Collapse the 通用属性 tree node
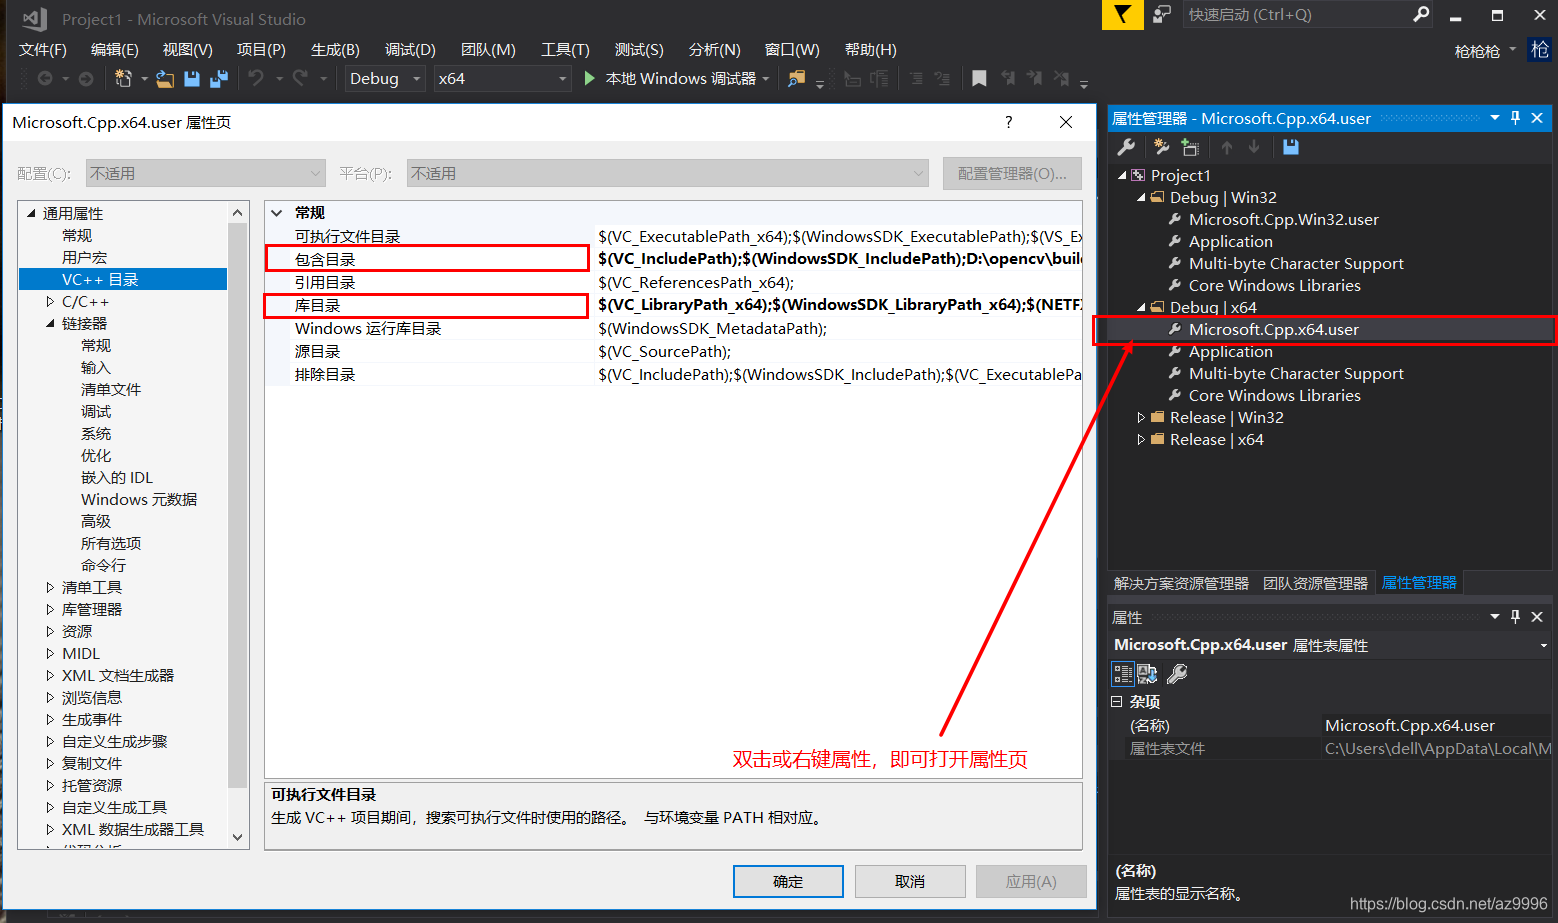This screenshot has height=923, width=1558. [31, 213]
